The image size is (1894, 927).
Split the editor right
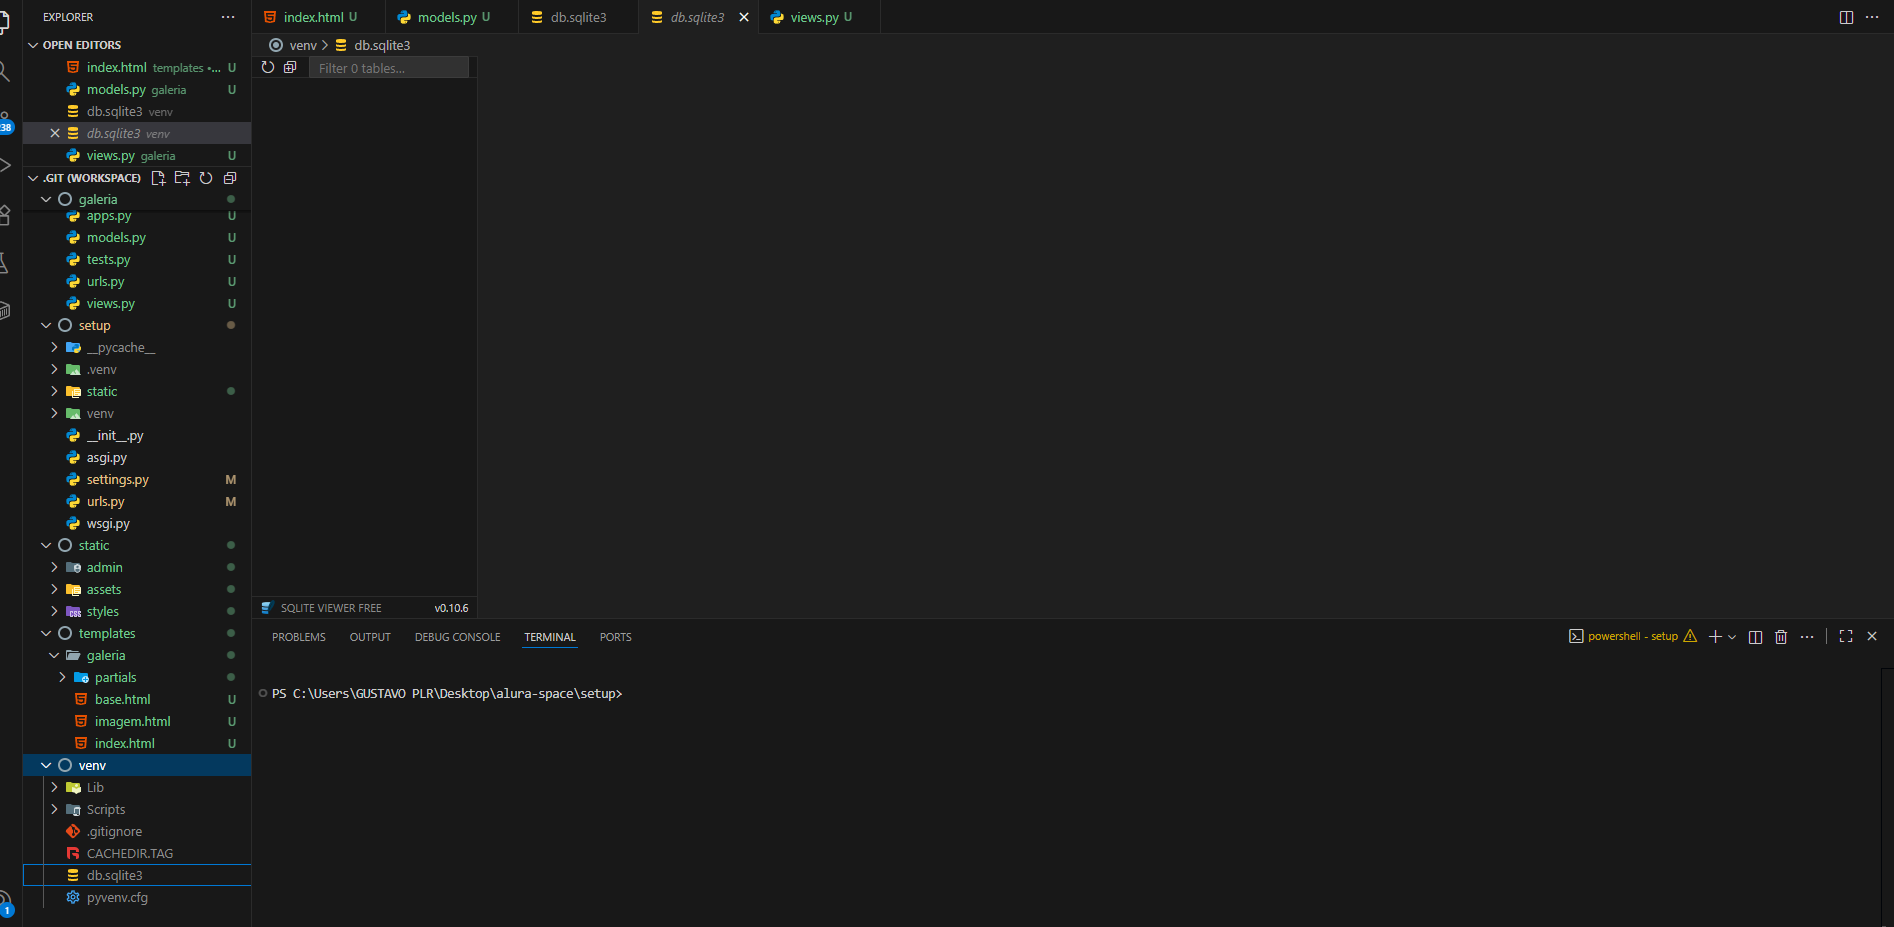[1846, 17]
